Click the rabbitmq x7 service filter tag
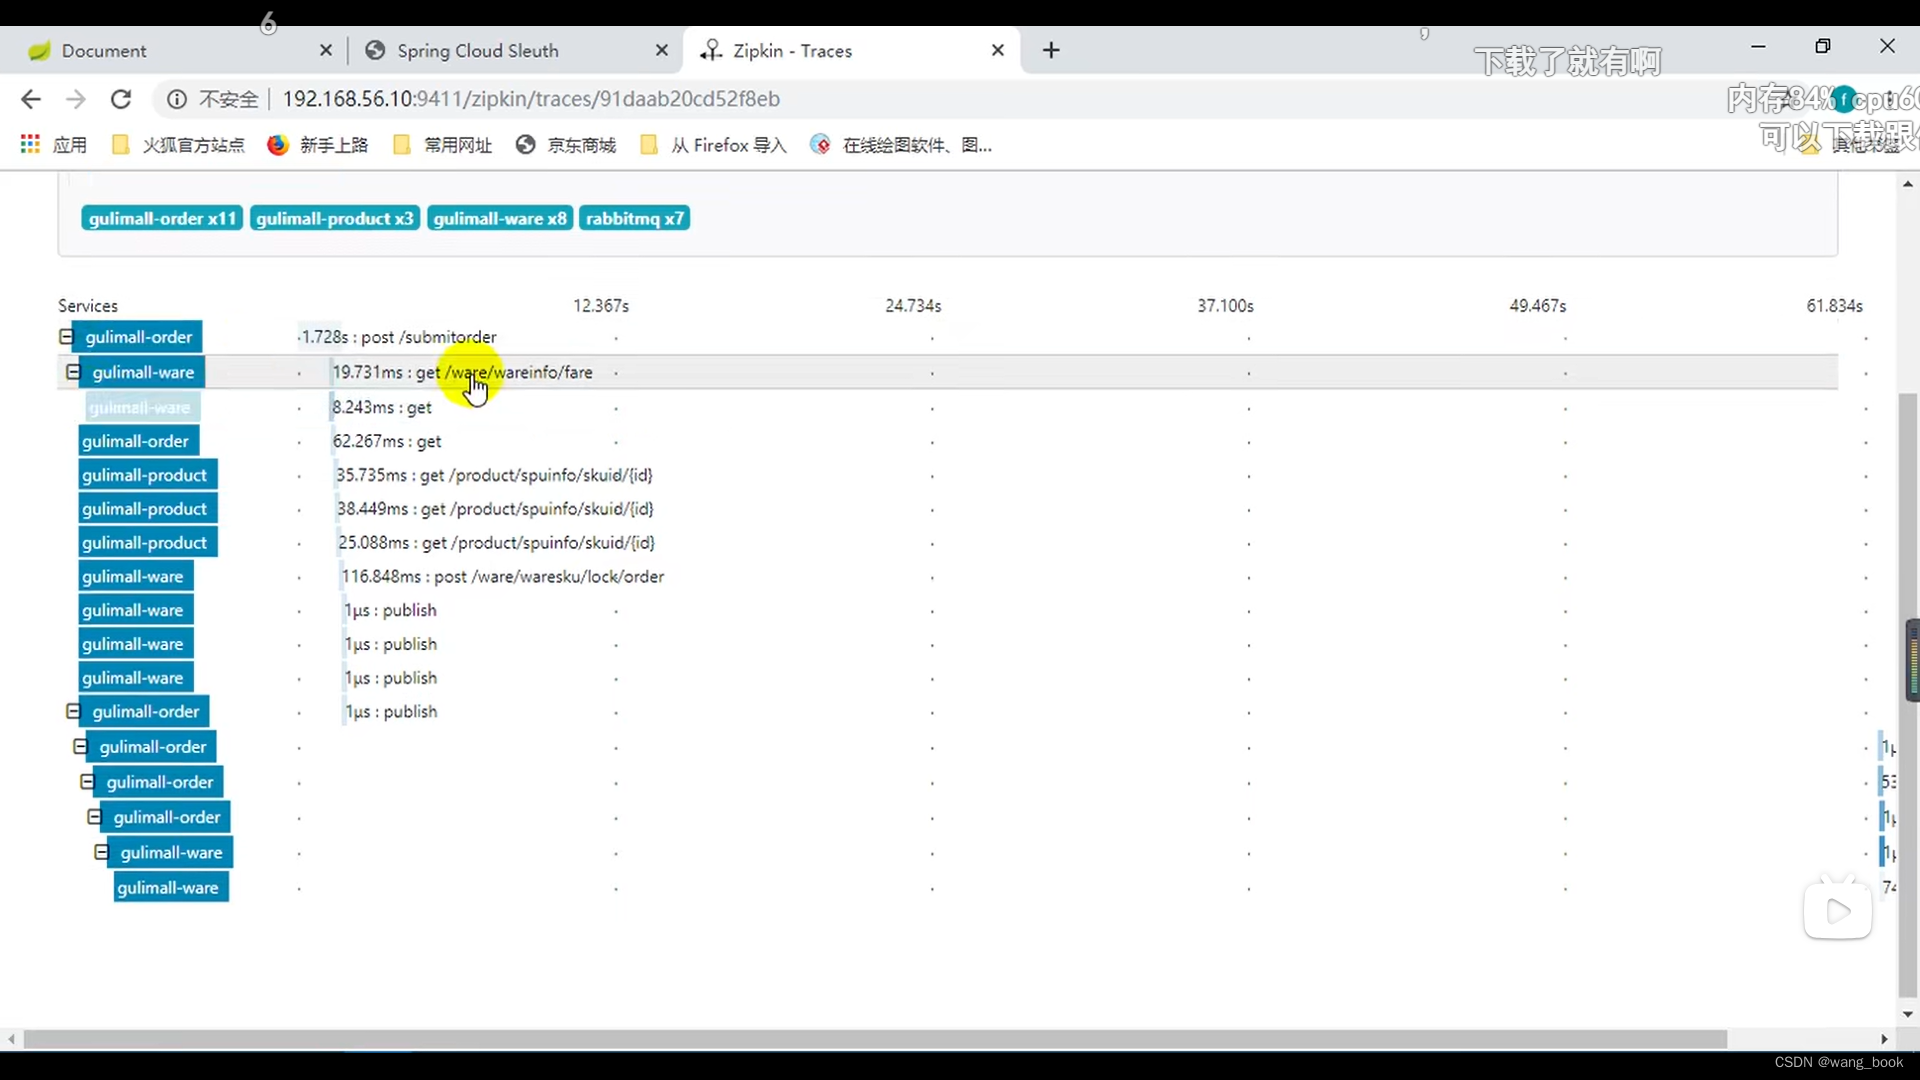The image size is (1920, 1080). click(x=636, y=218)
